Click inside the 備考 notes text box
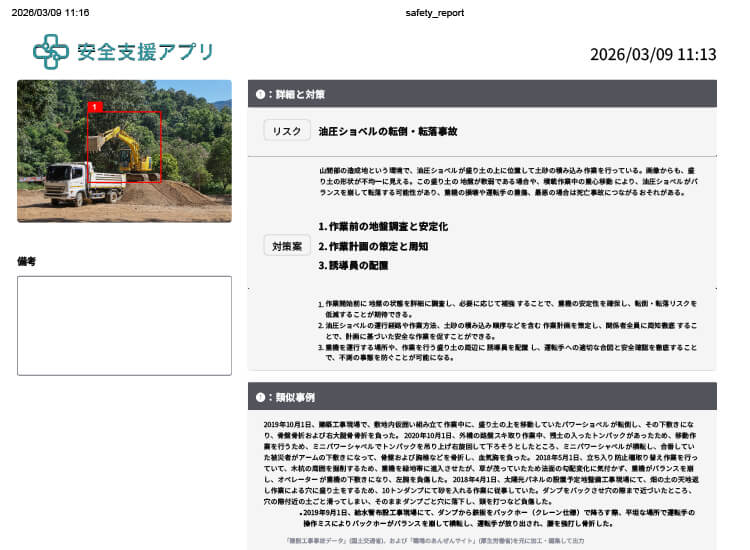Viewport: 750px width, 550px height. coord(124,326)
